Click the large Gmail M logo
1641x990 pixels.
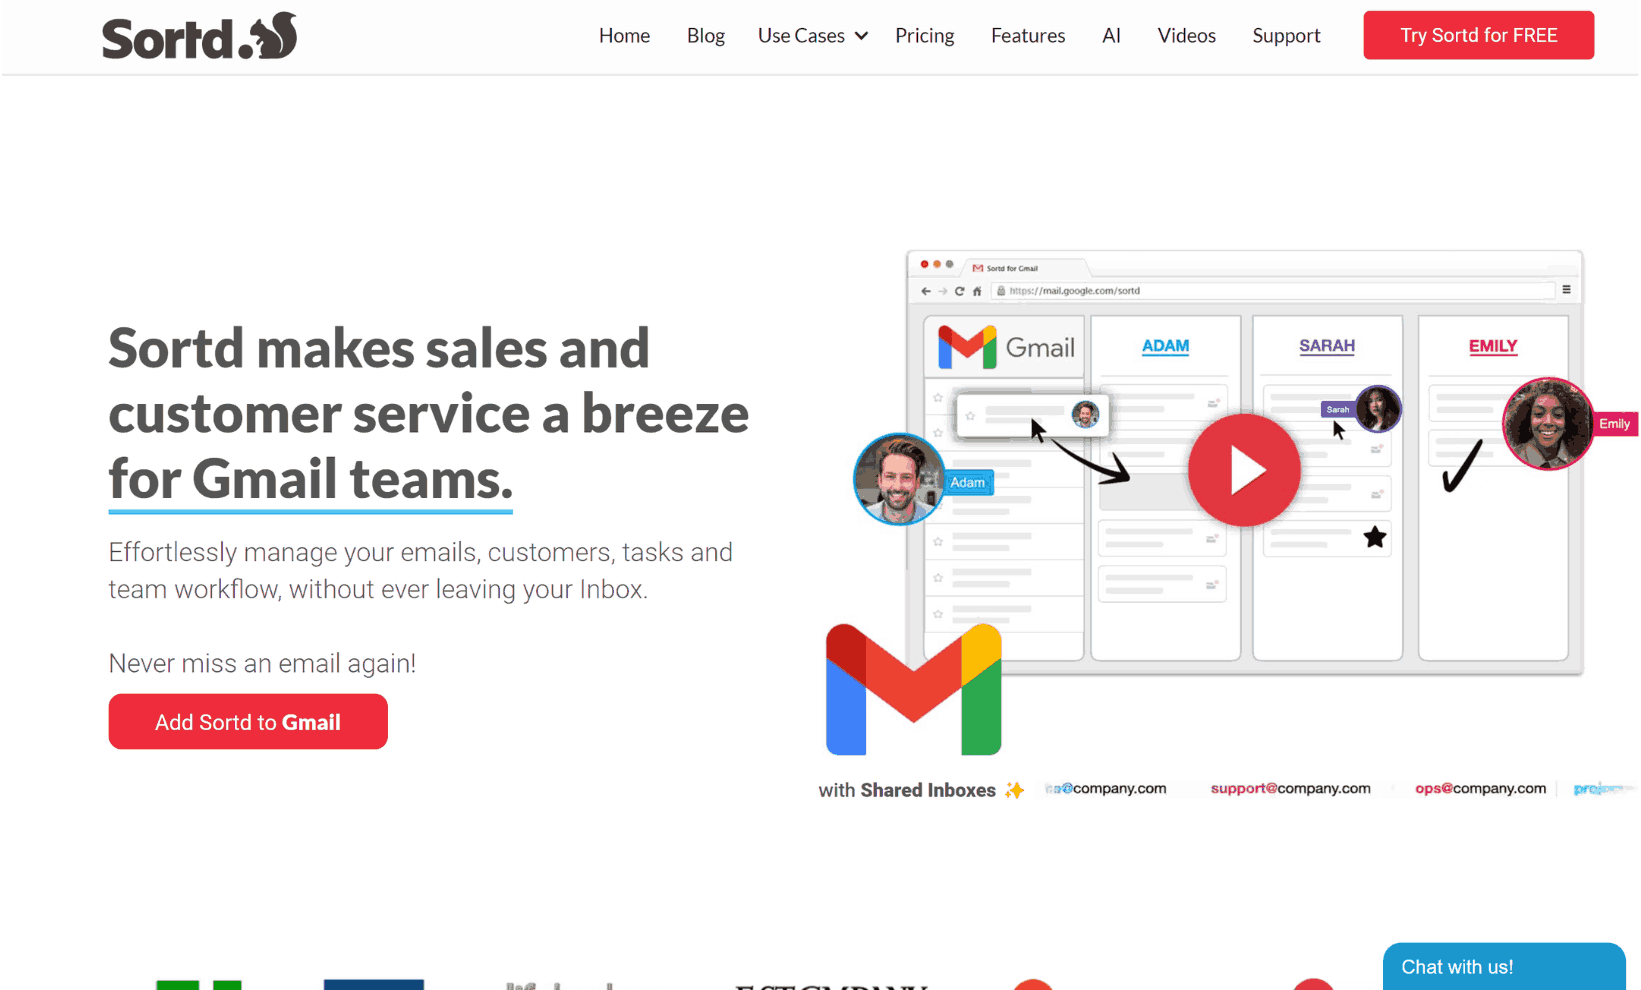[x=913, y=689]
